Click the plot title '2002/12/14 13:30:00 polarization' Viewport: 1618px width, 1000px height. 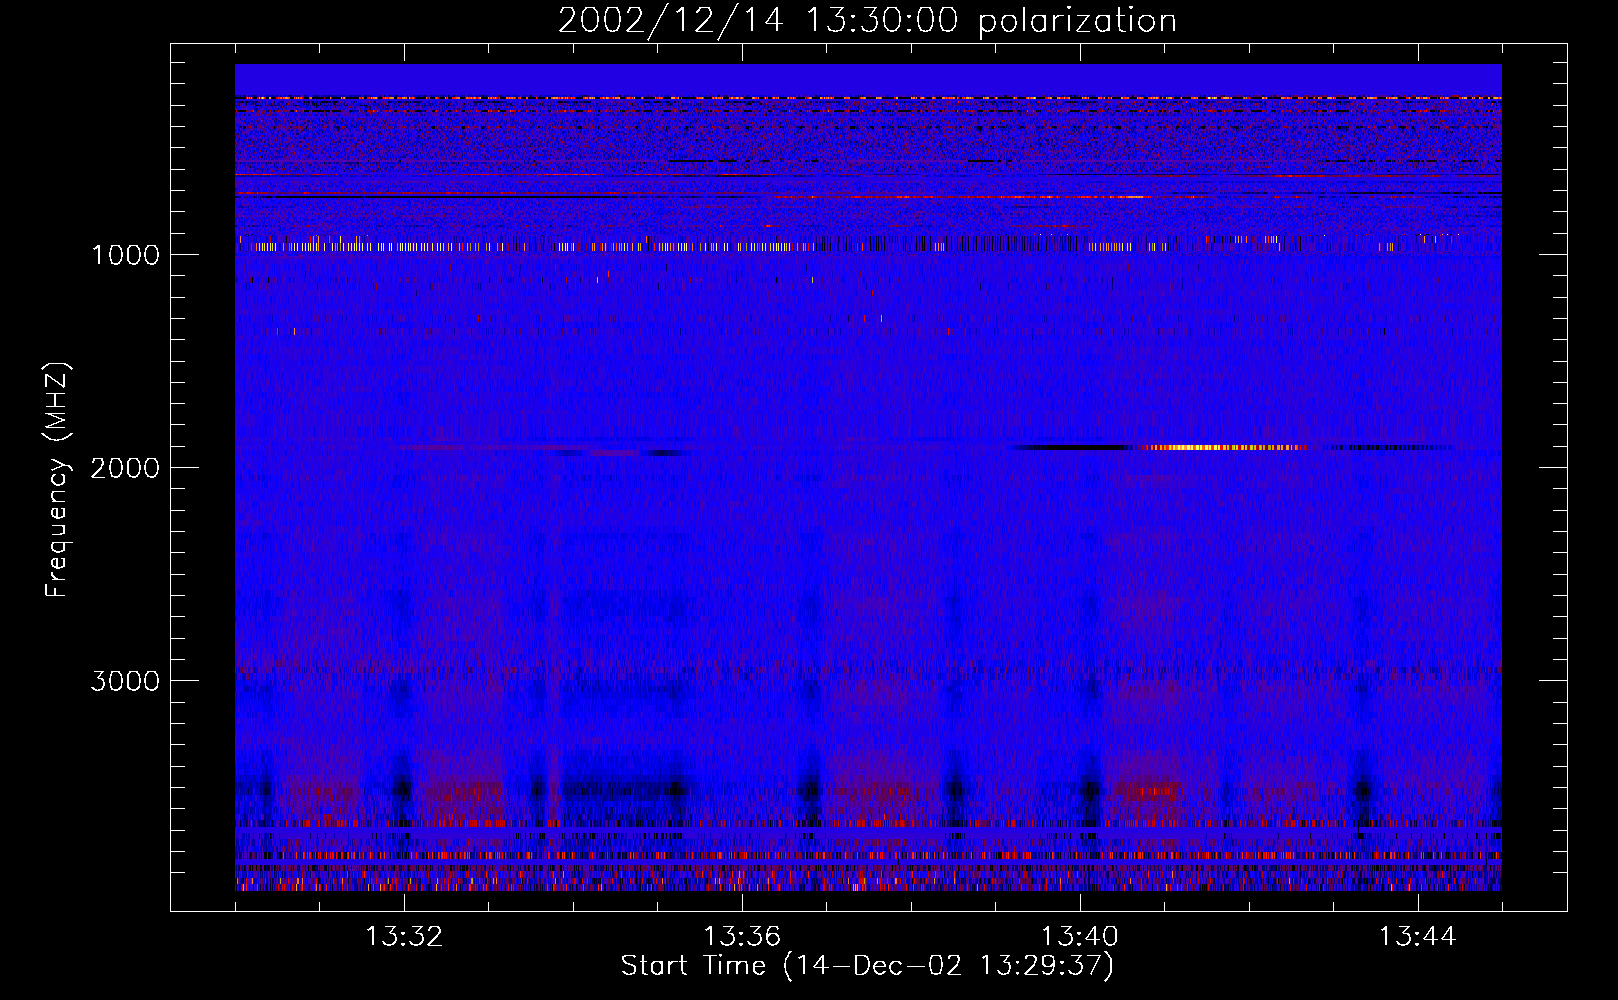pos(867,21)
